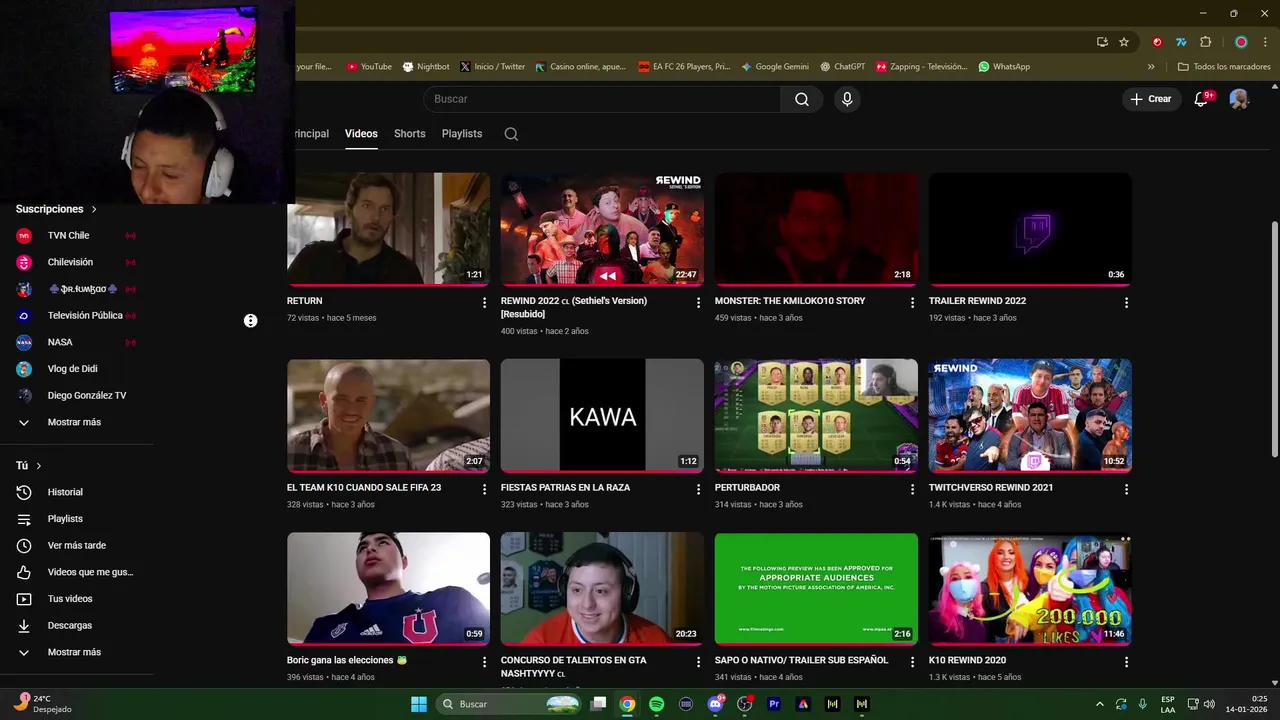This screenshot has width=1280, height=720.
Task: Open the Nightbot bookmark
Action: (426, 67)
